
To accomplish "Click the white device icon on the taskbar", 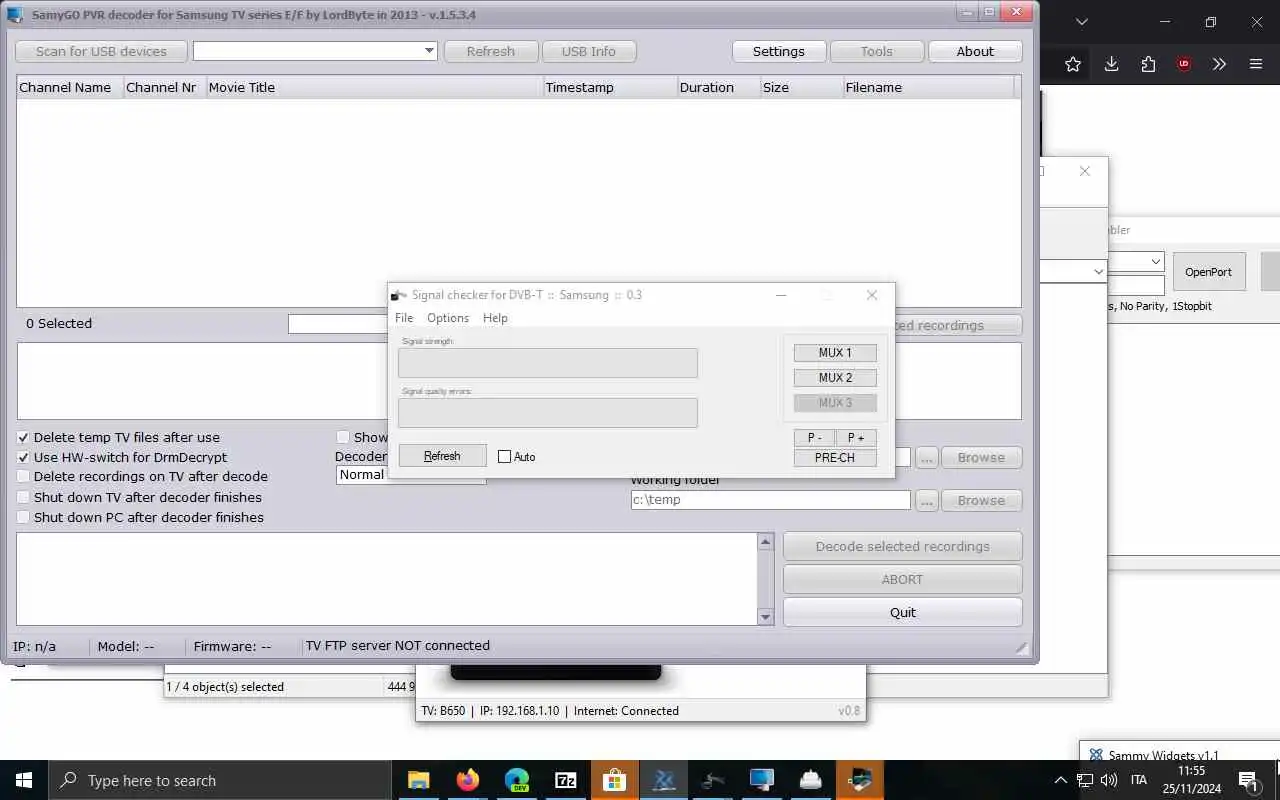I will click(x=811, y=780).
